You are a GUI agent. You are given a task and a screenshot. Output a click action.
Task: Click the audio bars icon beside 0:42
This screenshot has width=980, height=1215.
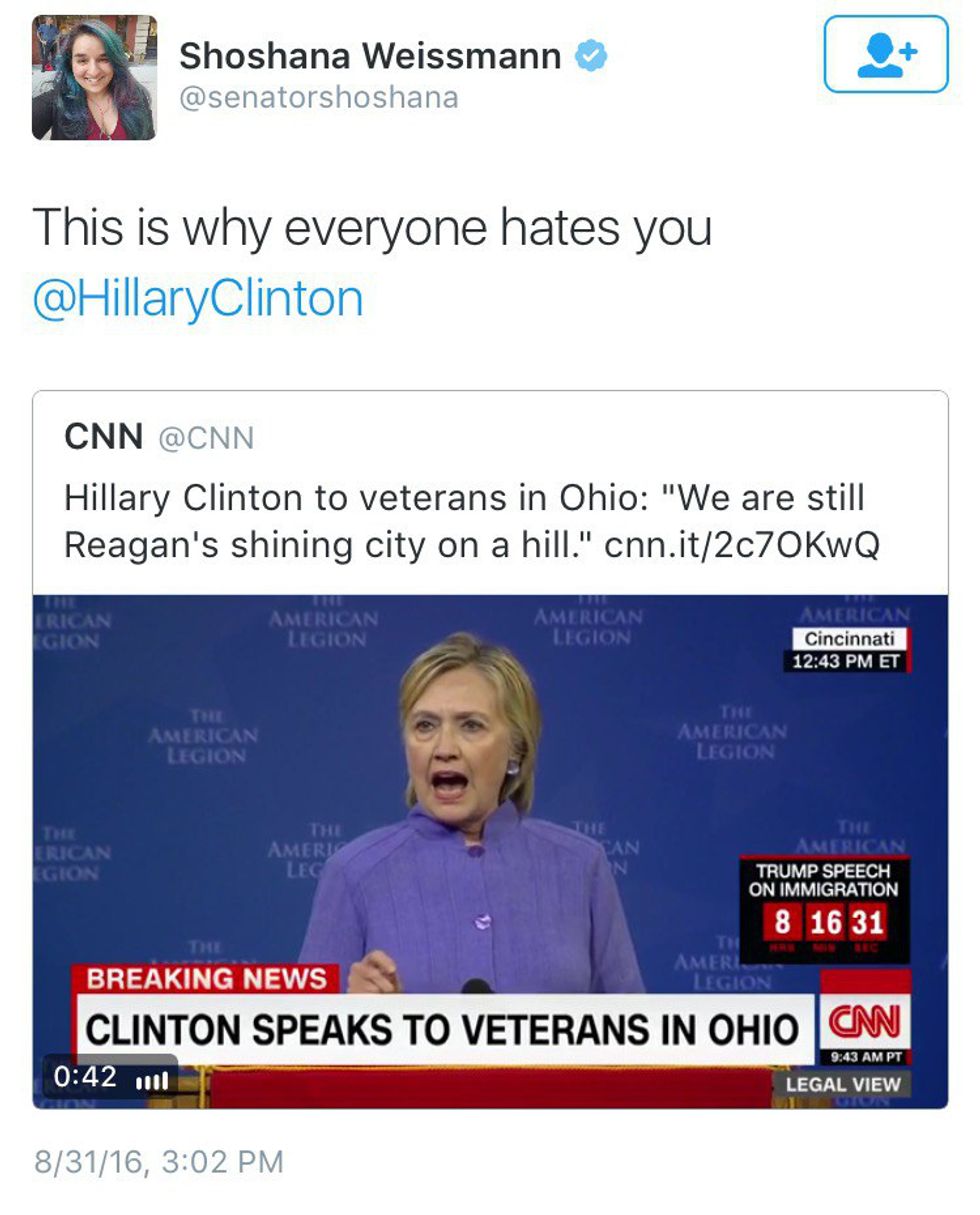[150, 1079]
